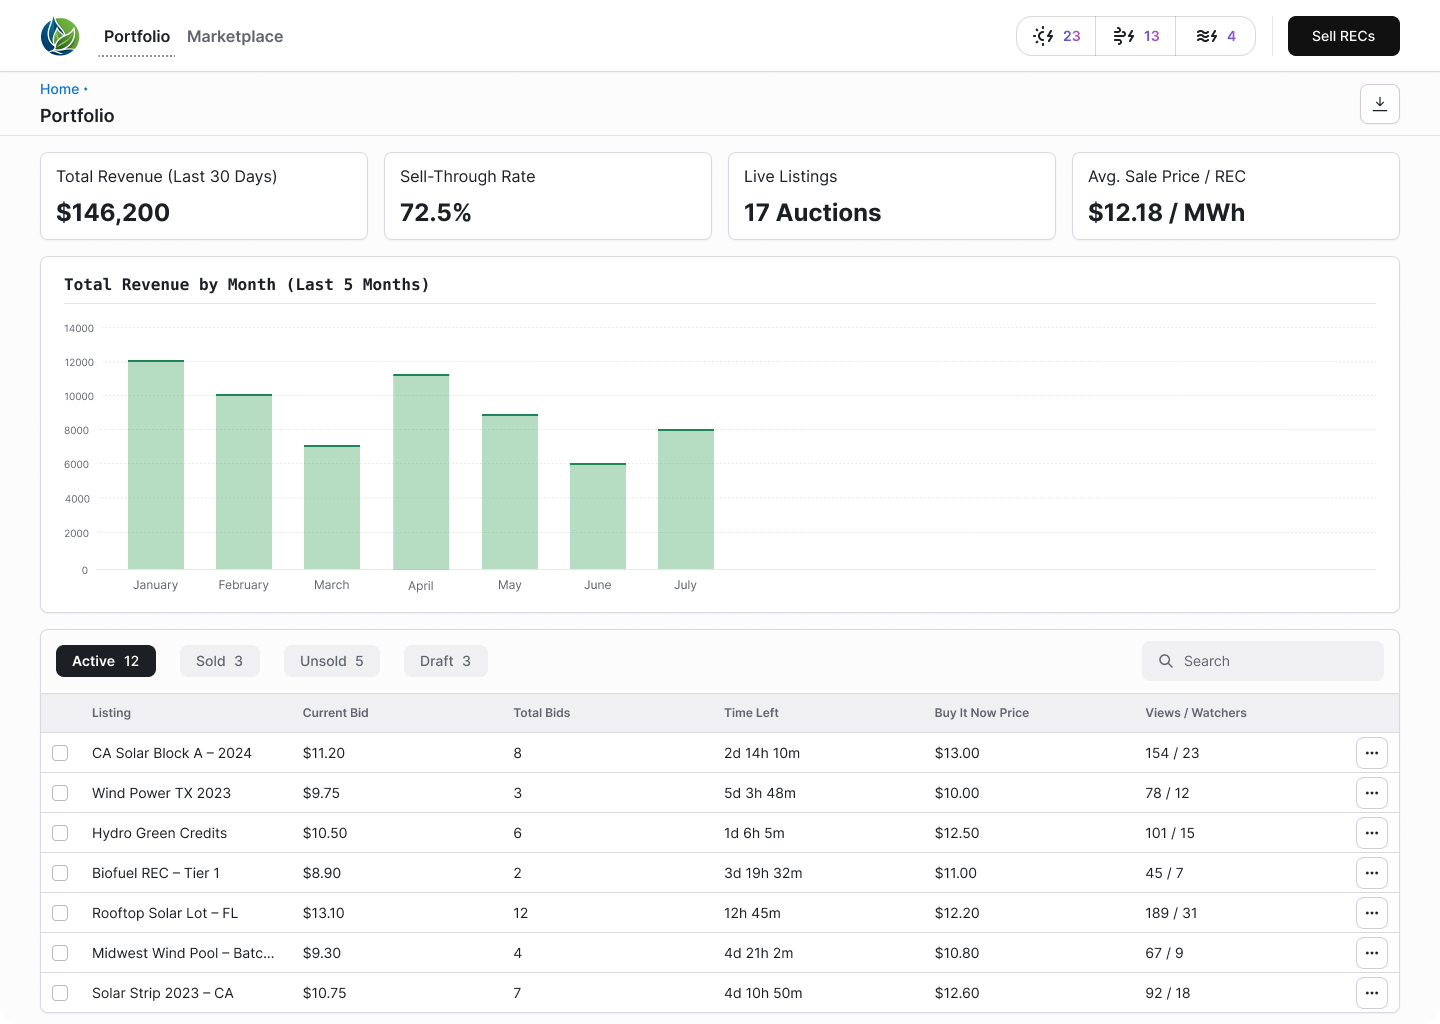This screenshot has width=1440, height=1024.
Task: Open more options for Hydro Green Credits
Action: pos(1371,833)
